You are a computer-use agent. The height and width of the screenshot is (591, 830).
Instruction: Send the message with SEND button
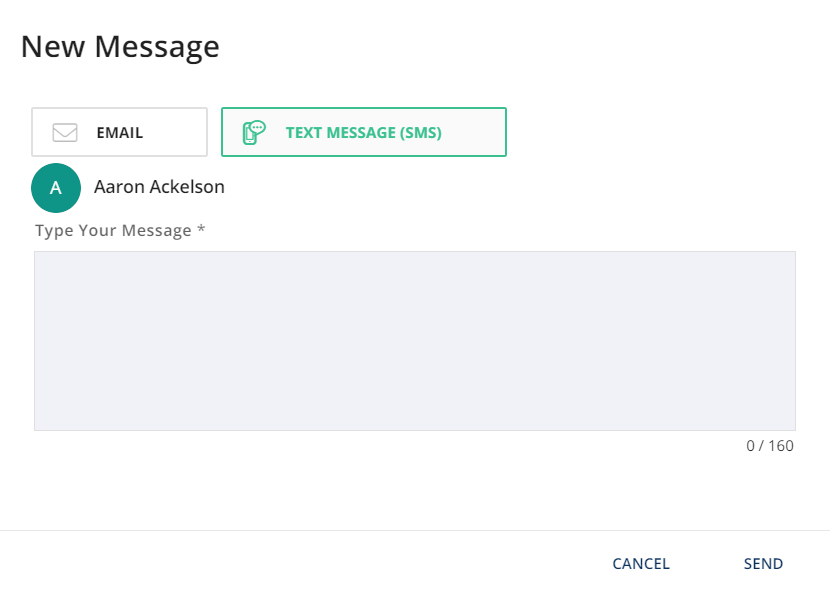click(x=763, y=563)
